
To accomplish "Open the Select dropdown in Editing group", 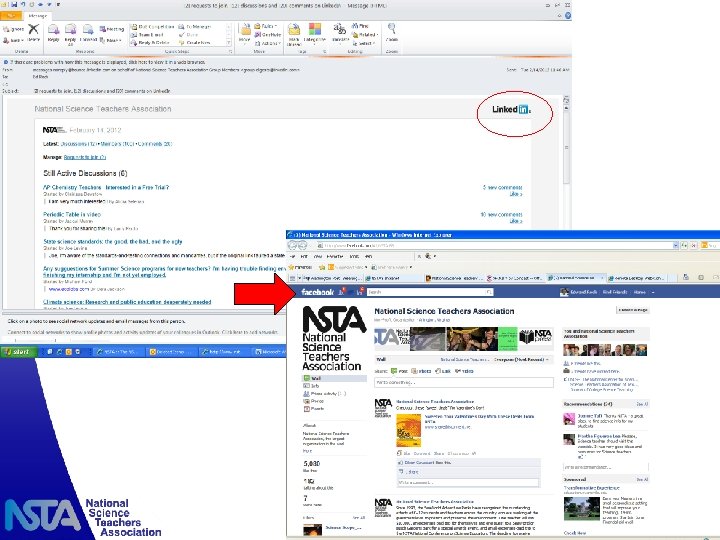I will 364,43.
